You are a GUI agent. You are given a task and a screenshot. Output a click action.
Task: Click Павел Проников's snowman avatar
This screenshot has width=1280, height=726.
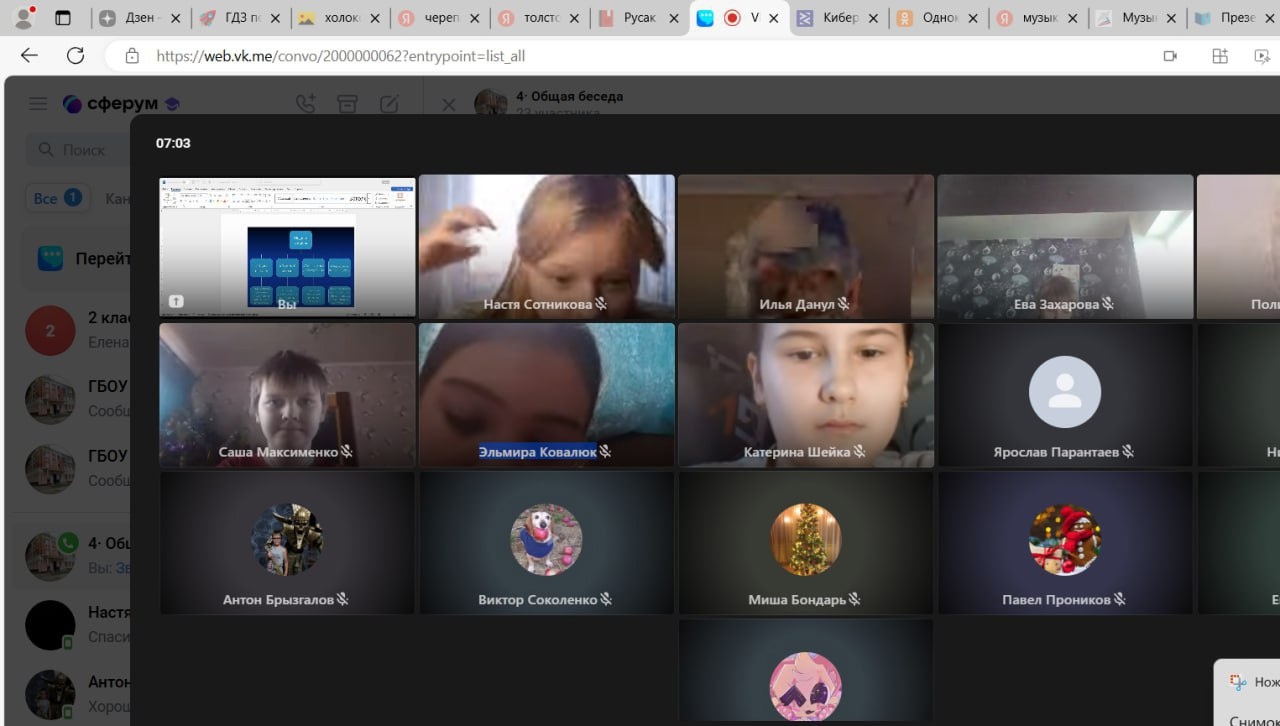pyautogui.click(x=1065, y=540)
